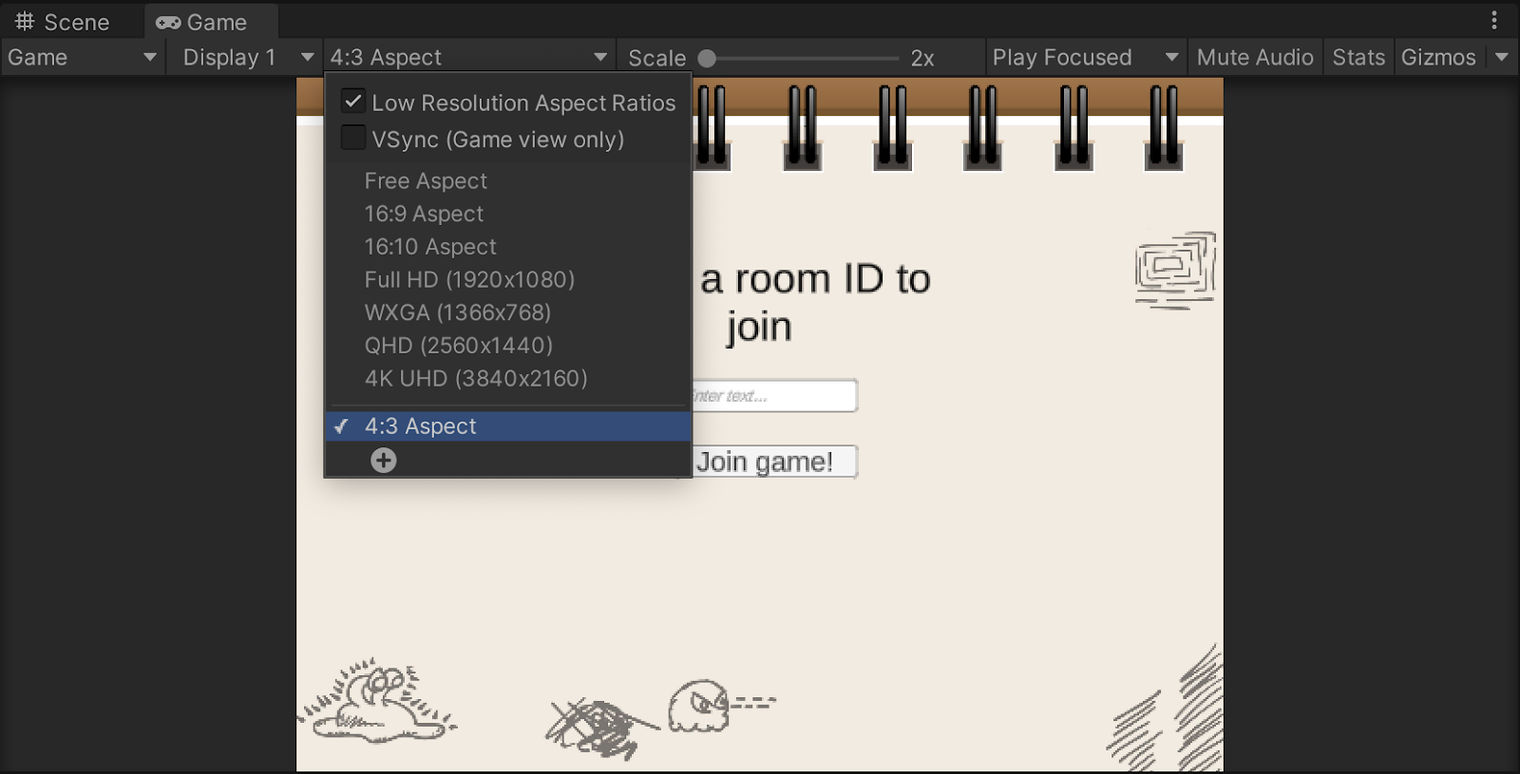The width and height of the screenshot is (1520, 774).
Task: Open the Play Focused dropdown
Action: (x=1085, y=57)
